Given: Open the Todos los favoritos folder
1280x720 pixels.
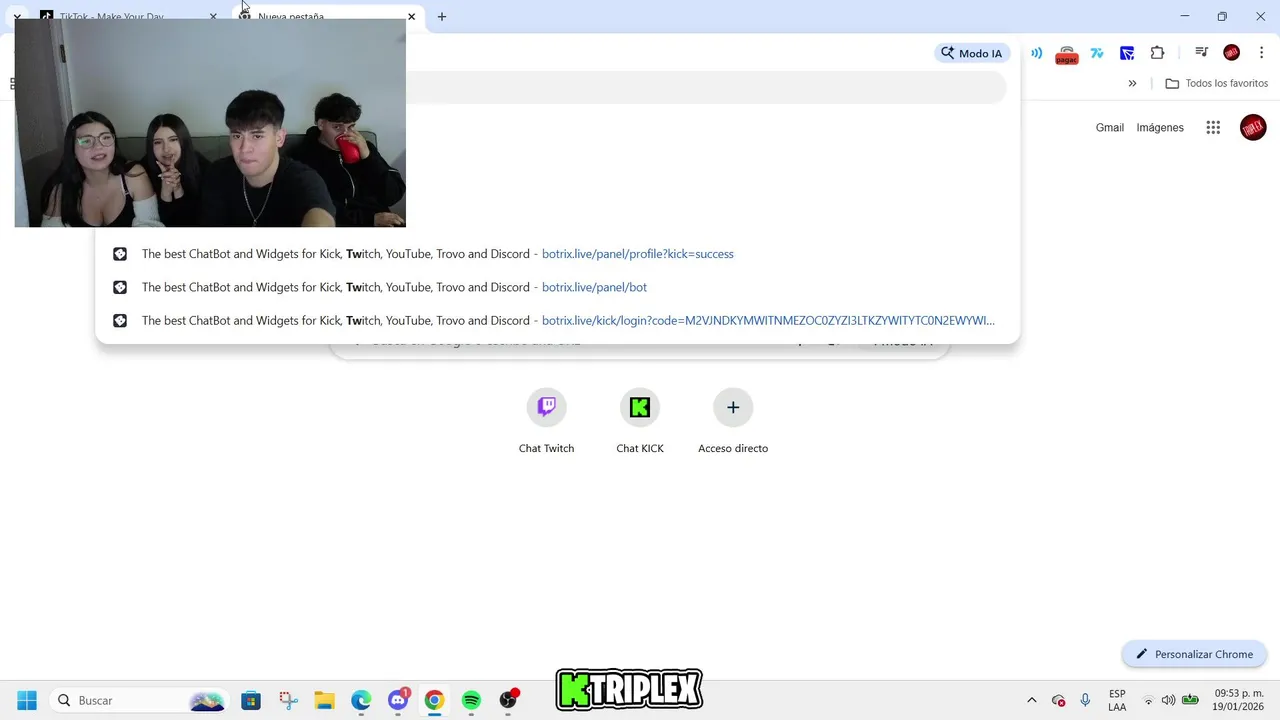Looking at the screenshot, I should pyautogui.click(x=1216, y=84).
